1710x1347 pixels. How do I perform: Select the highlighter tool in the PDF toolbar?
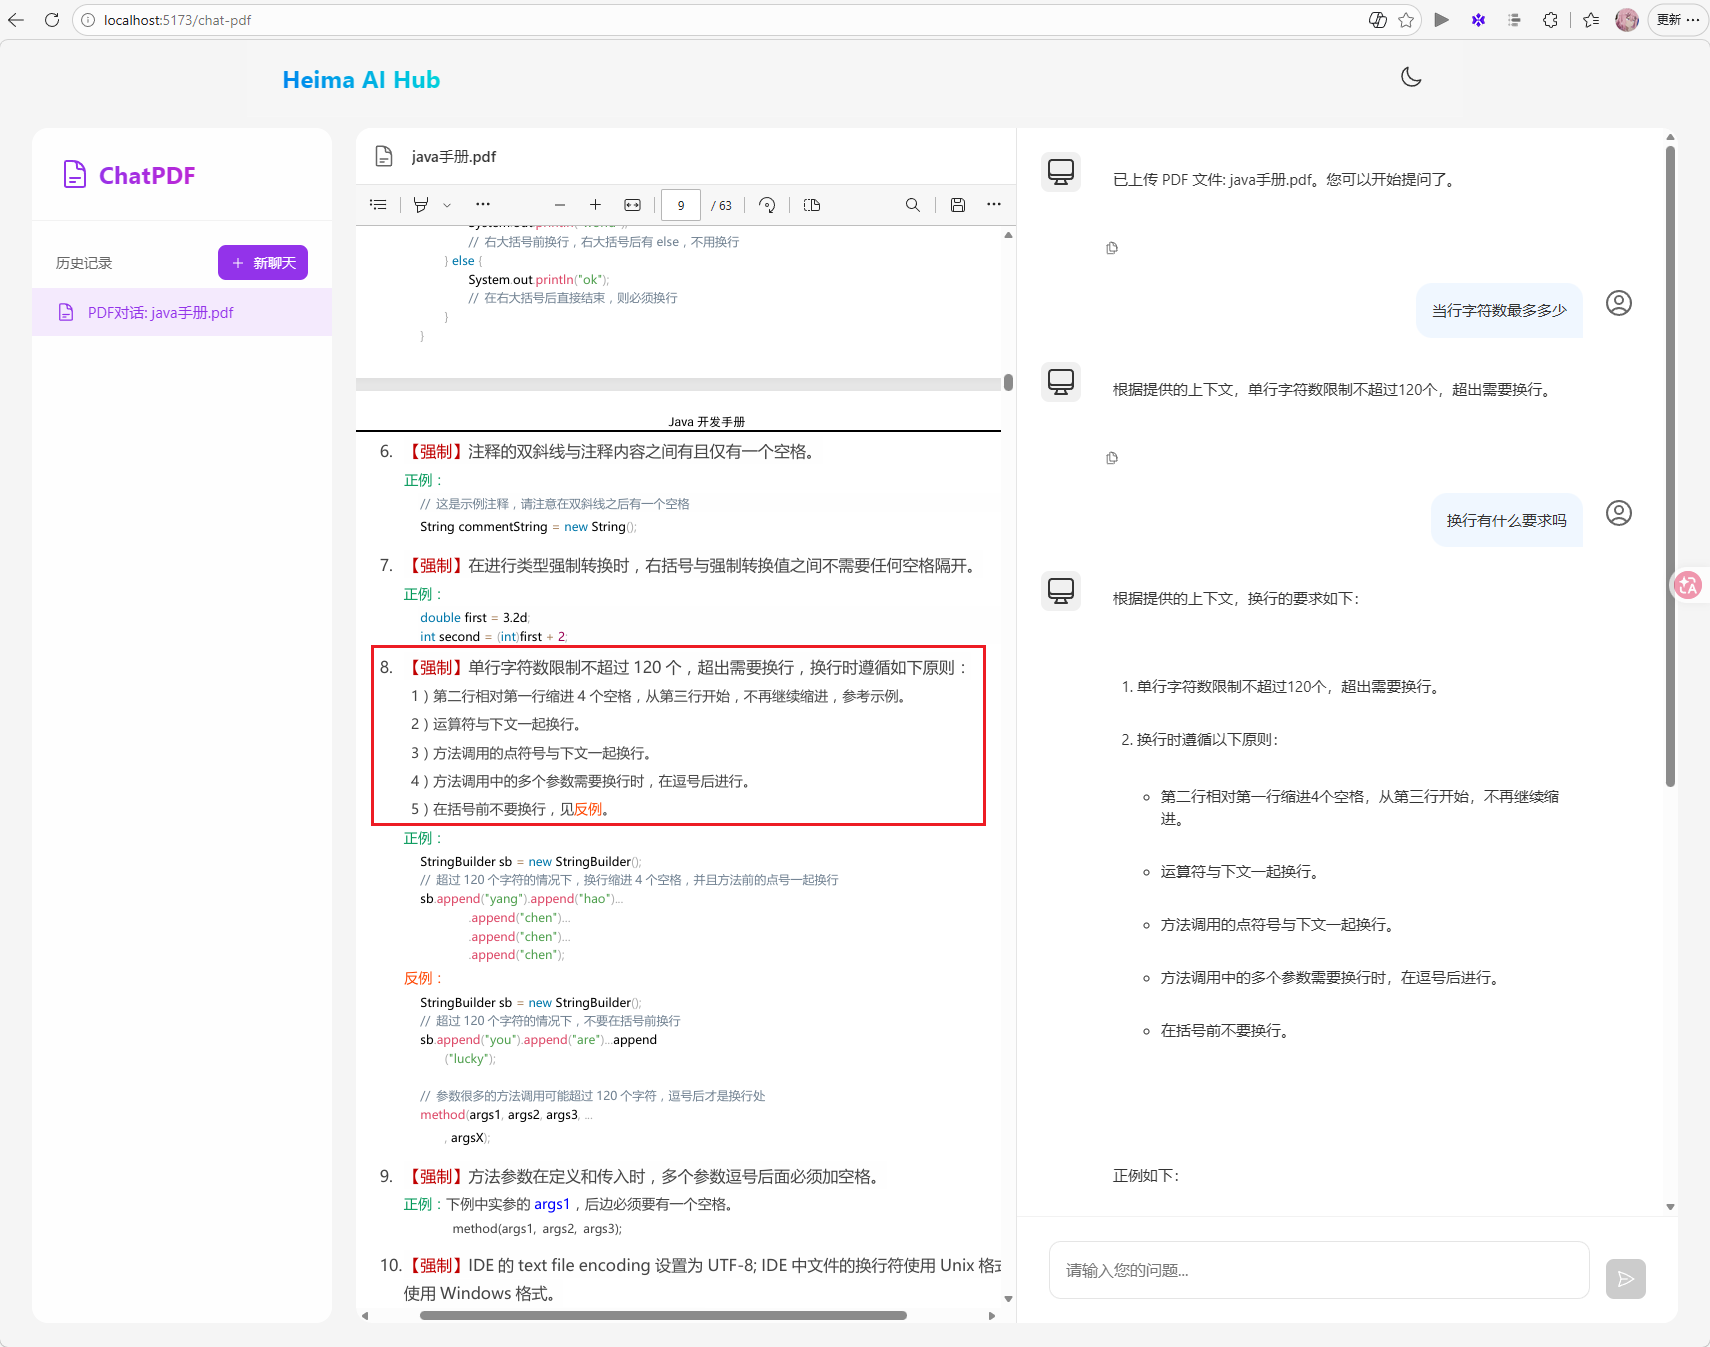[x=421, y=205]
